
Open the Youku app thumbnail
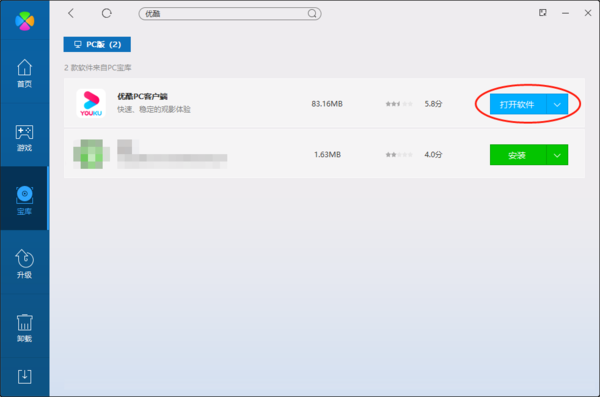coord(91,103)
